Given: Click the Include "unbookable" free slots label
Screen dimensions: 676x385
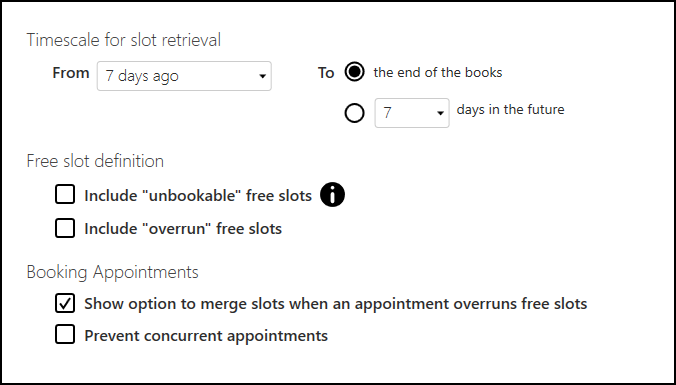Looking at the screenshot, I should pos(198,196).
